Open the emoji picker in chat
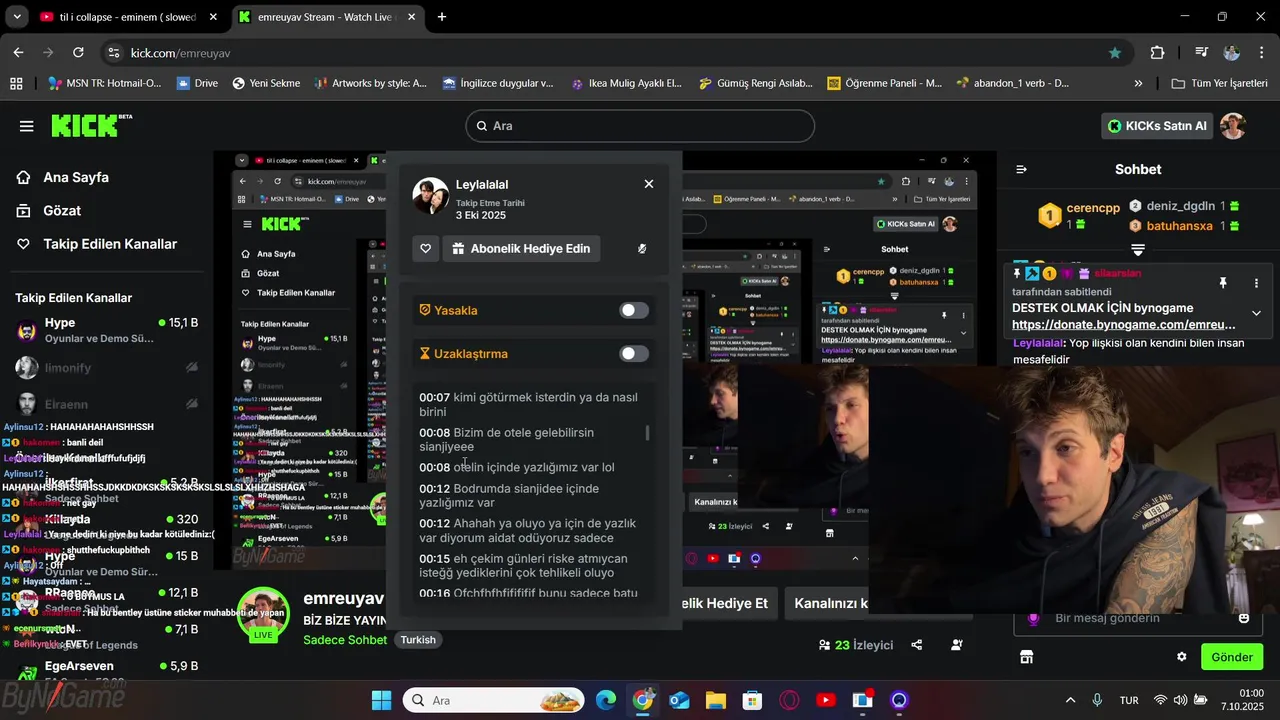 coord(1244,618)
